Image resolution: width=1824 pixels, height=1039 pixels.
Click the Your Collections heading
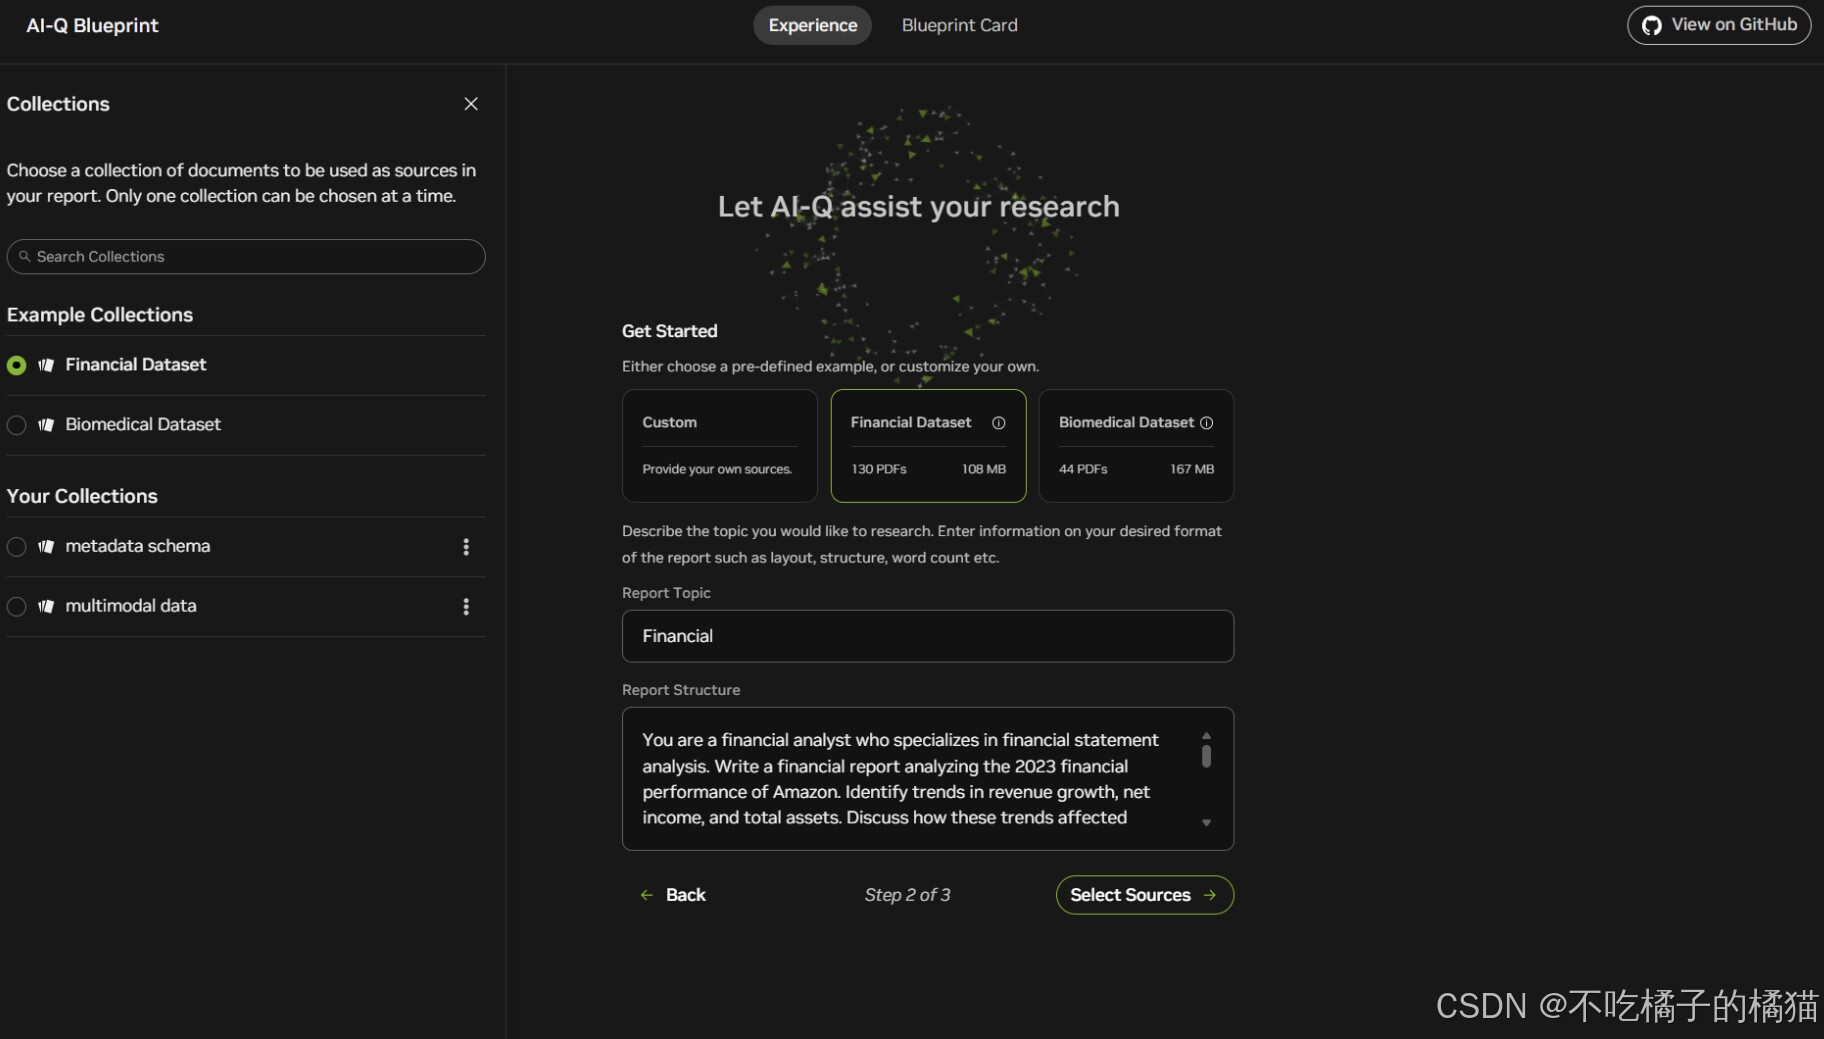click(x=82, y=497)
